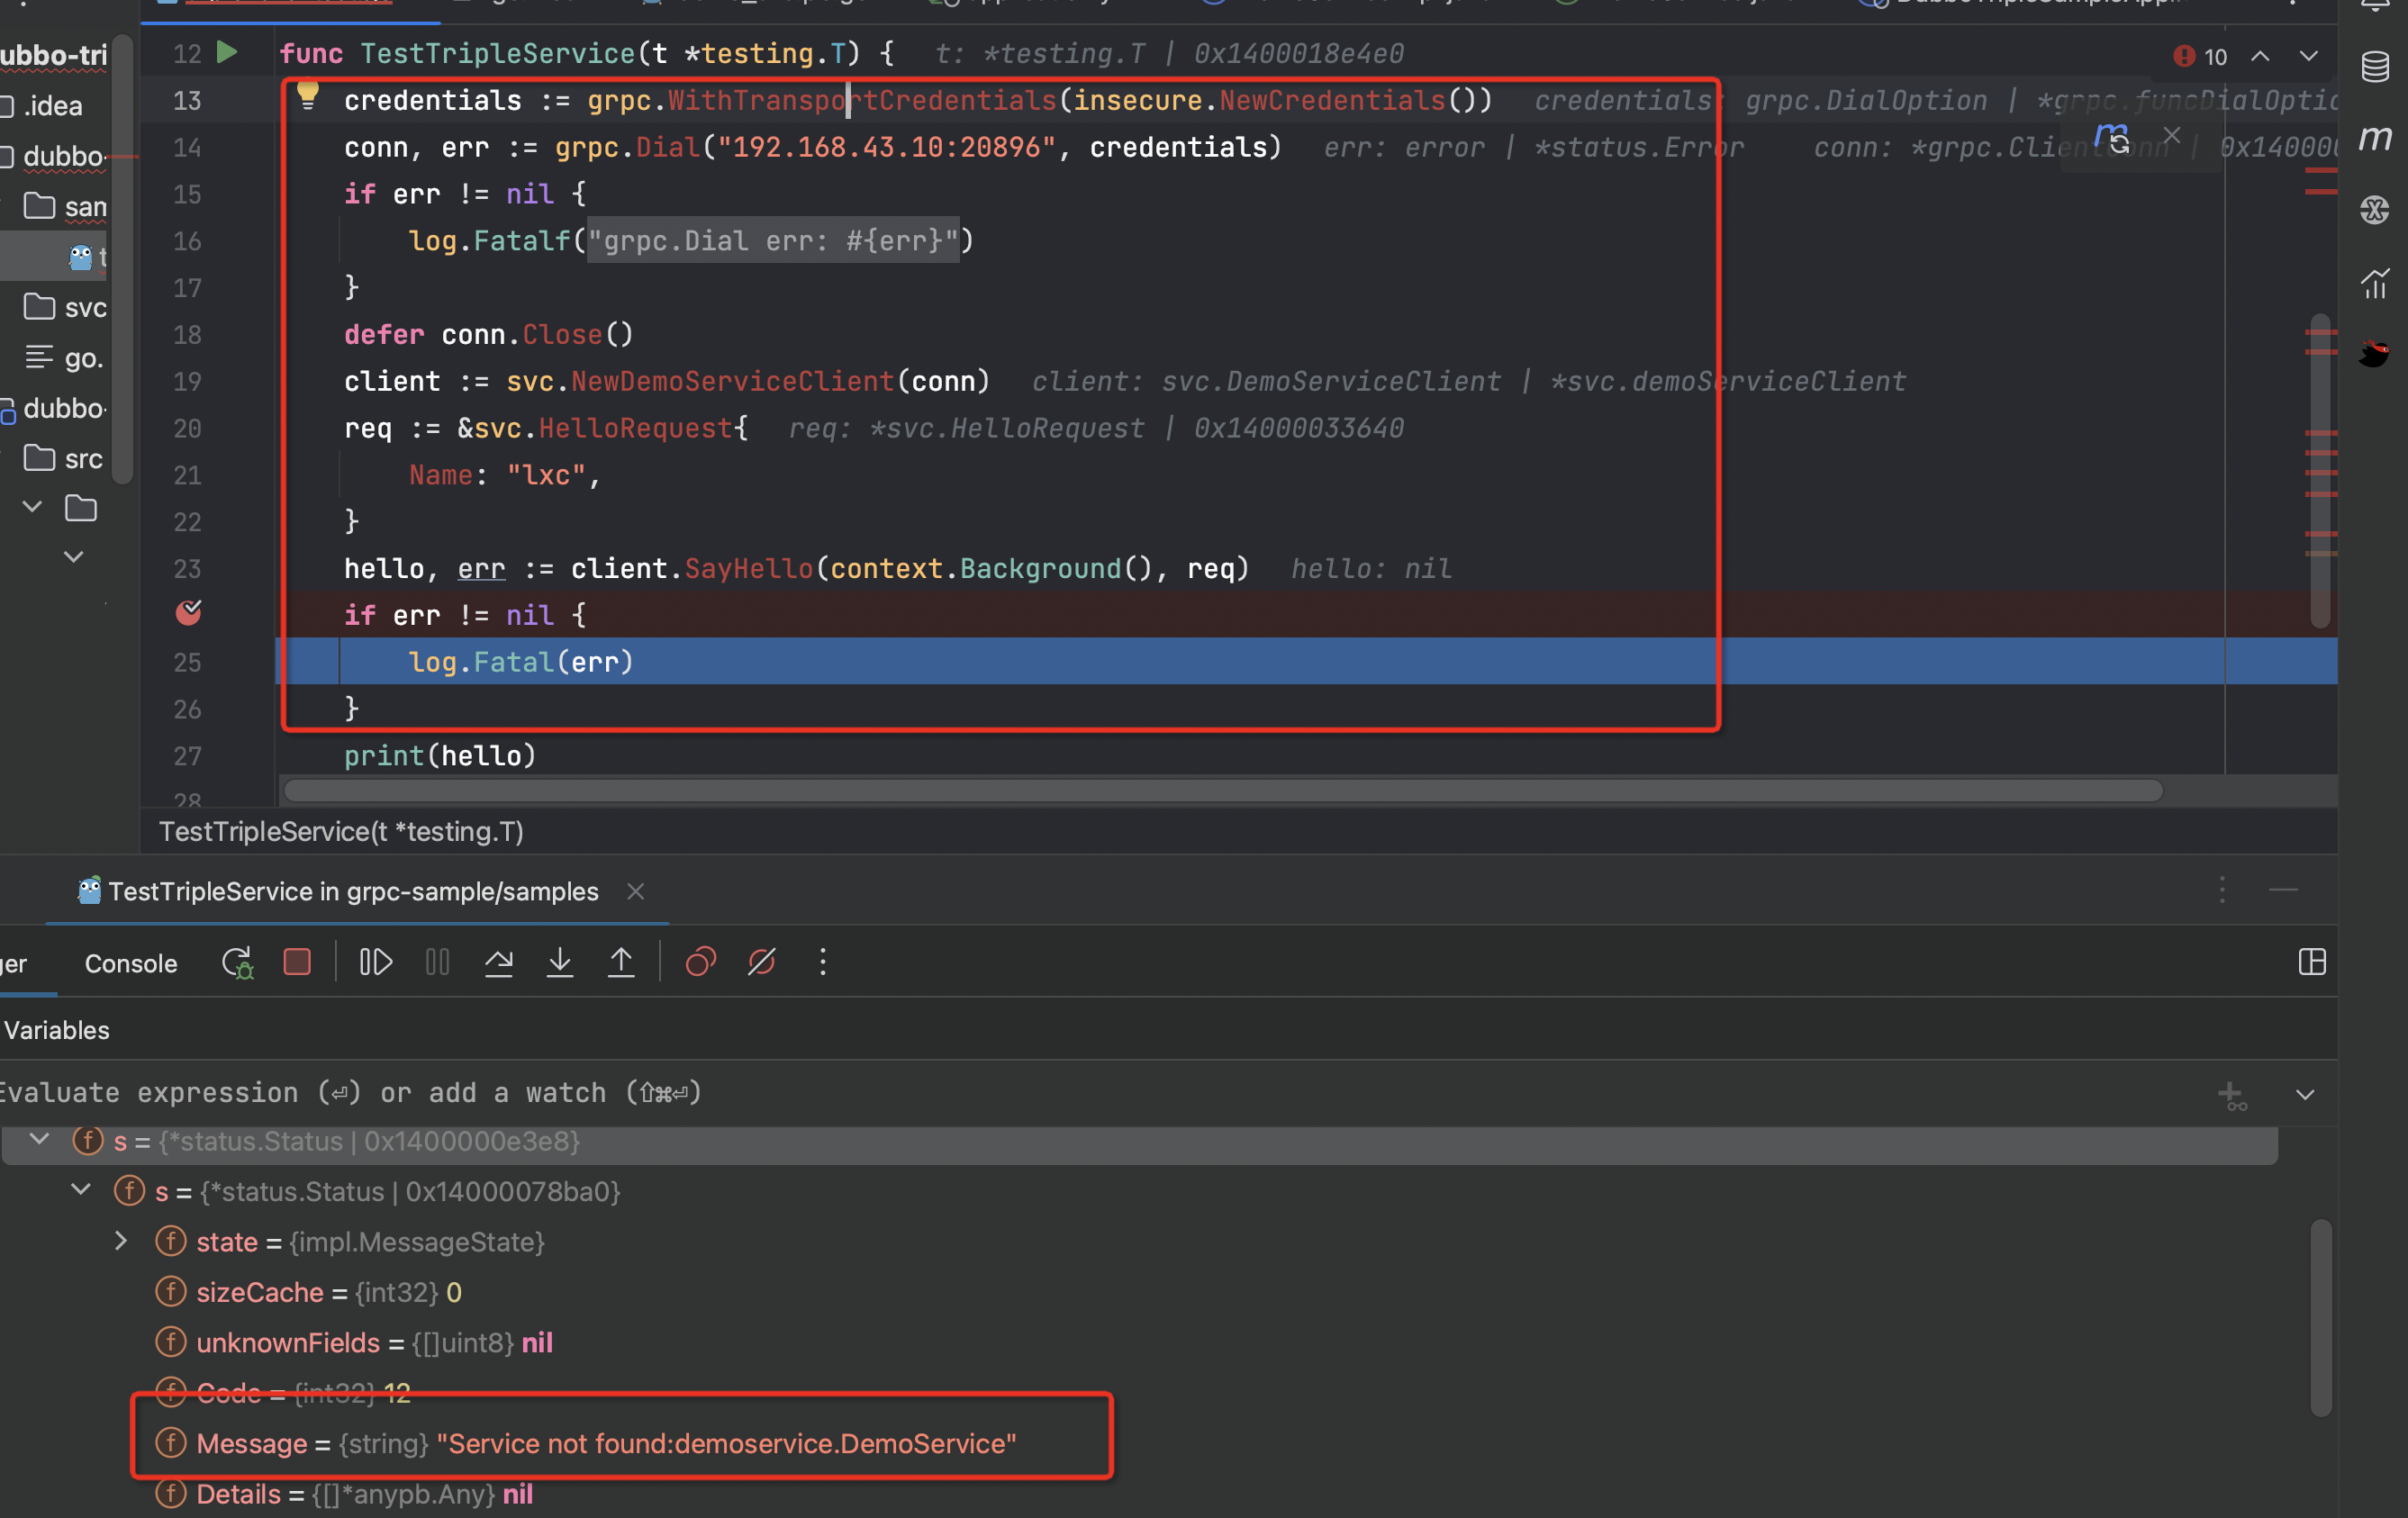
Task: Click the Step Out icon
Action: 621,962
